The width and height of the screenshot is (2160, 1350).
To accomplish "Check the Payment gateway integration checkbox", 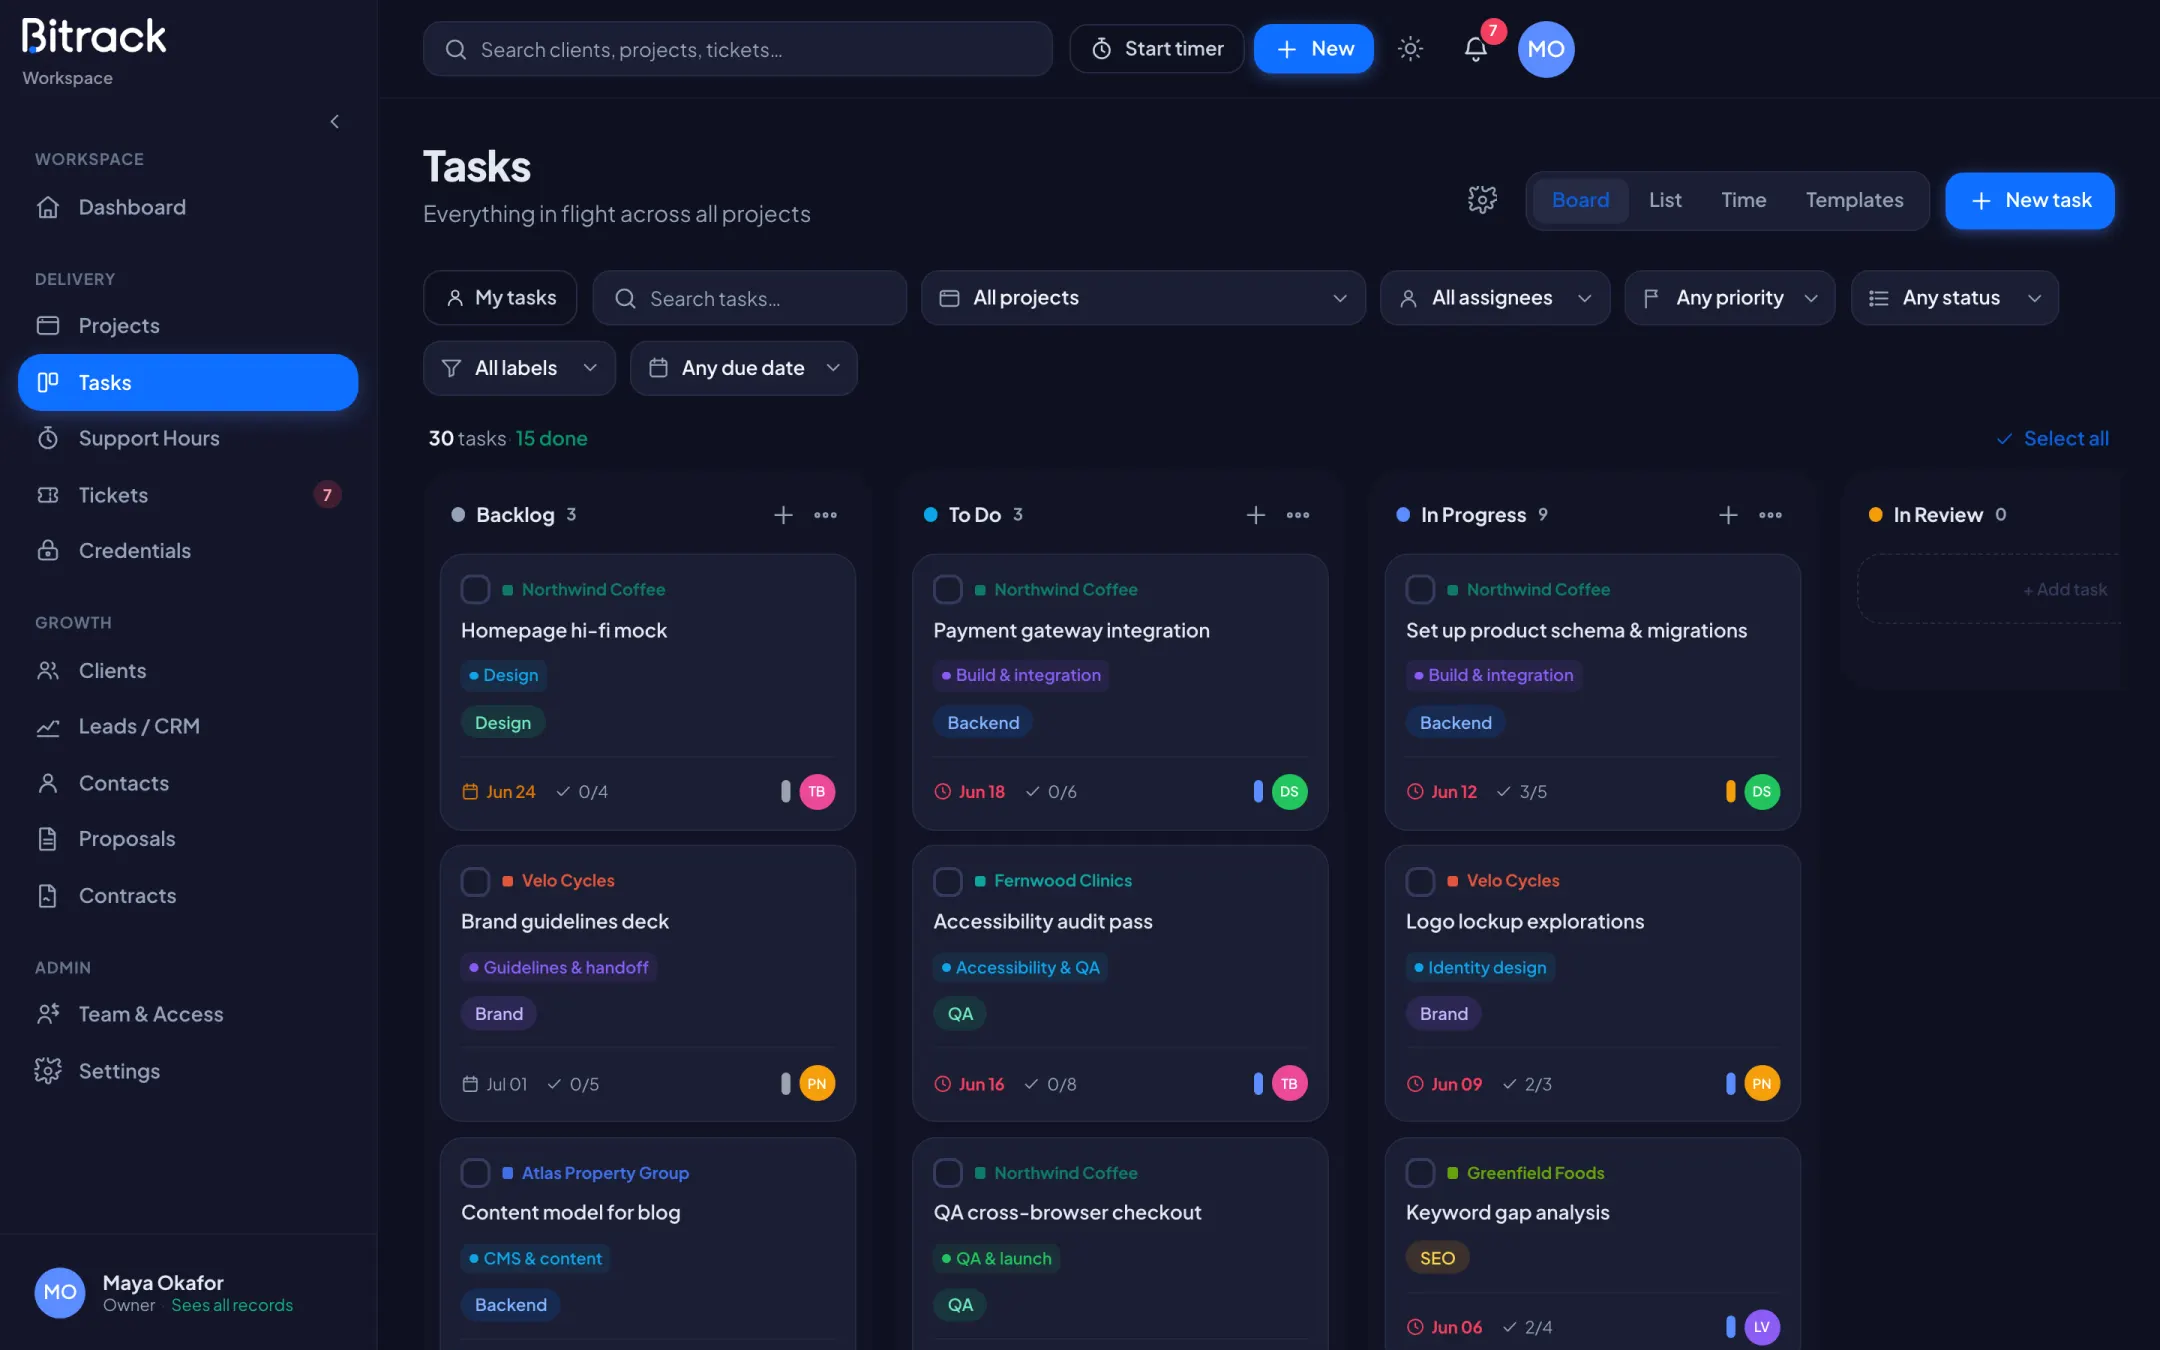I will [x=948, y=589].
